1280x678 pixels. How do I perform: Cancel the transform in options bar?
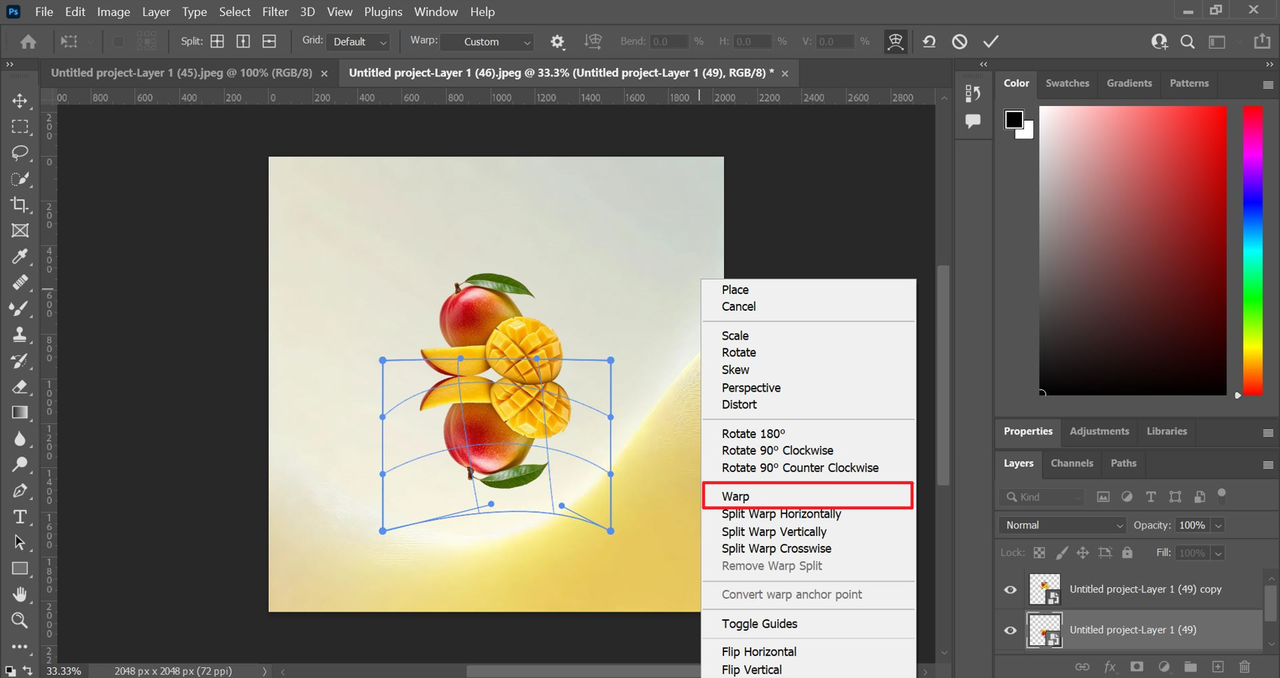[x=959, y=42]
